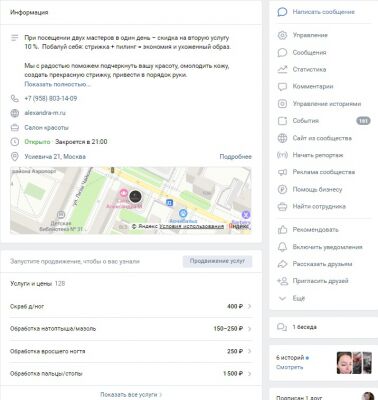Click the Написать сообщение chat bubble icon
378x400 pixels.
(x=282, y=12)
